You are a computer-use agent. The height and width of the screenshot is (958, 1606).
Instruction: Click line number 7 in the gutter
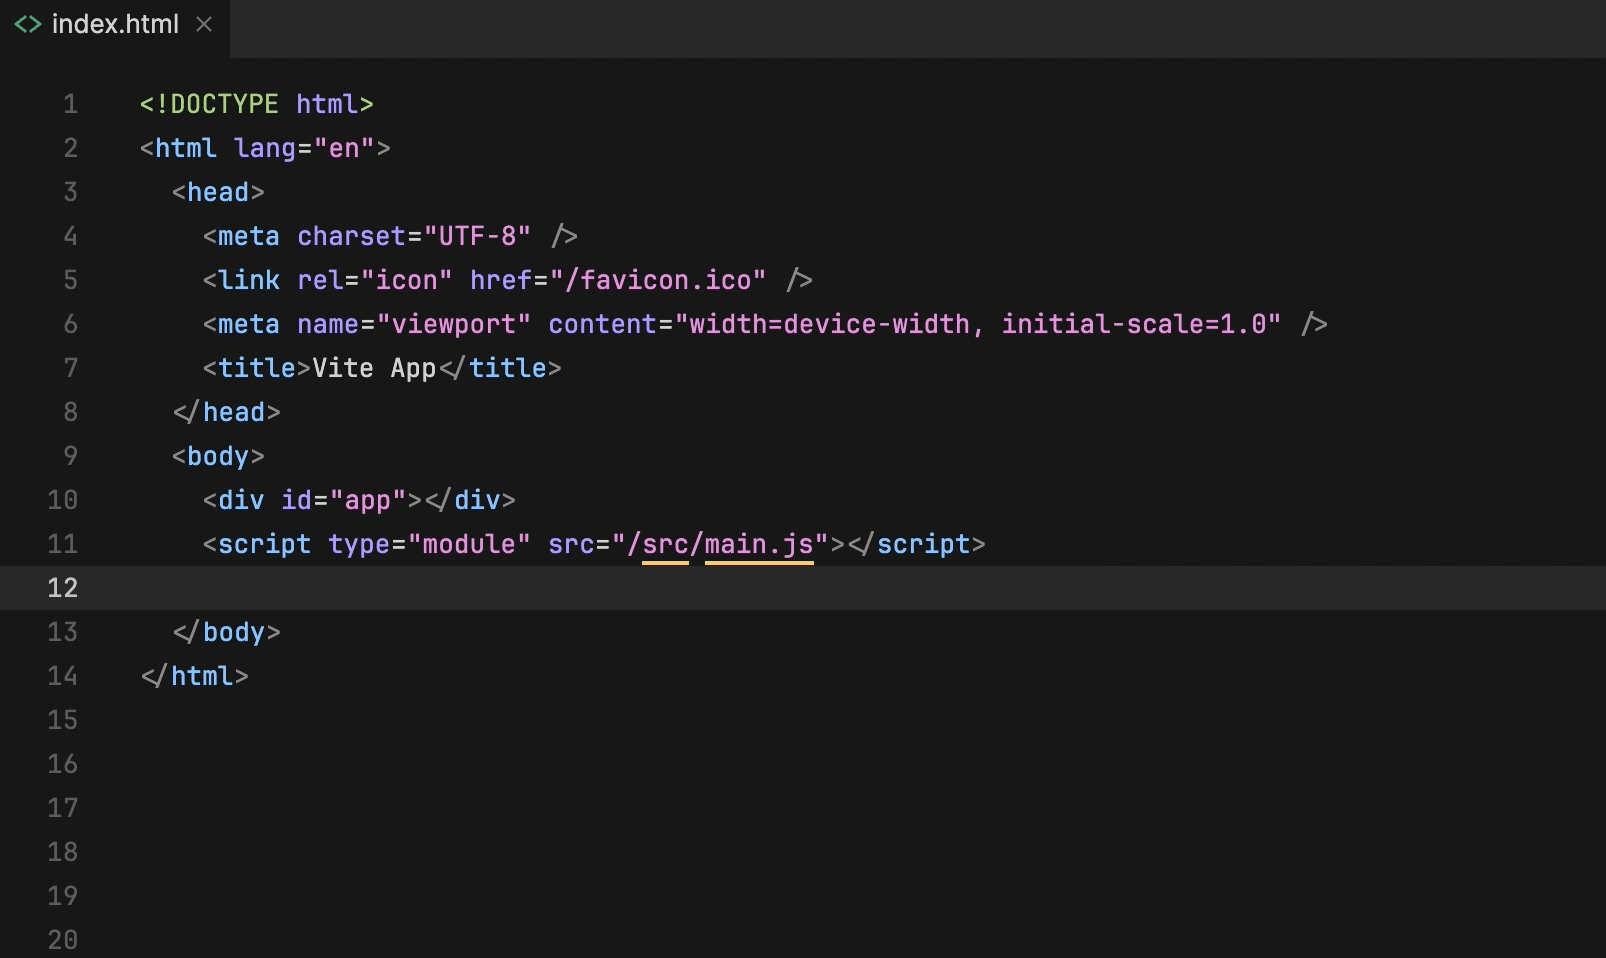[70, 368]
